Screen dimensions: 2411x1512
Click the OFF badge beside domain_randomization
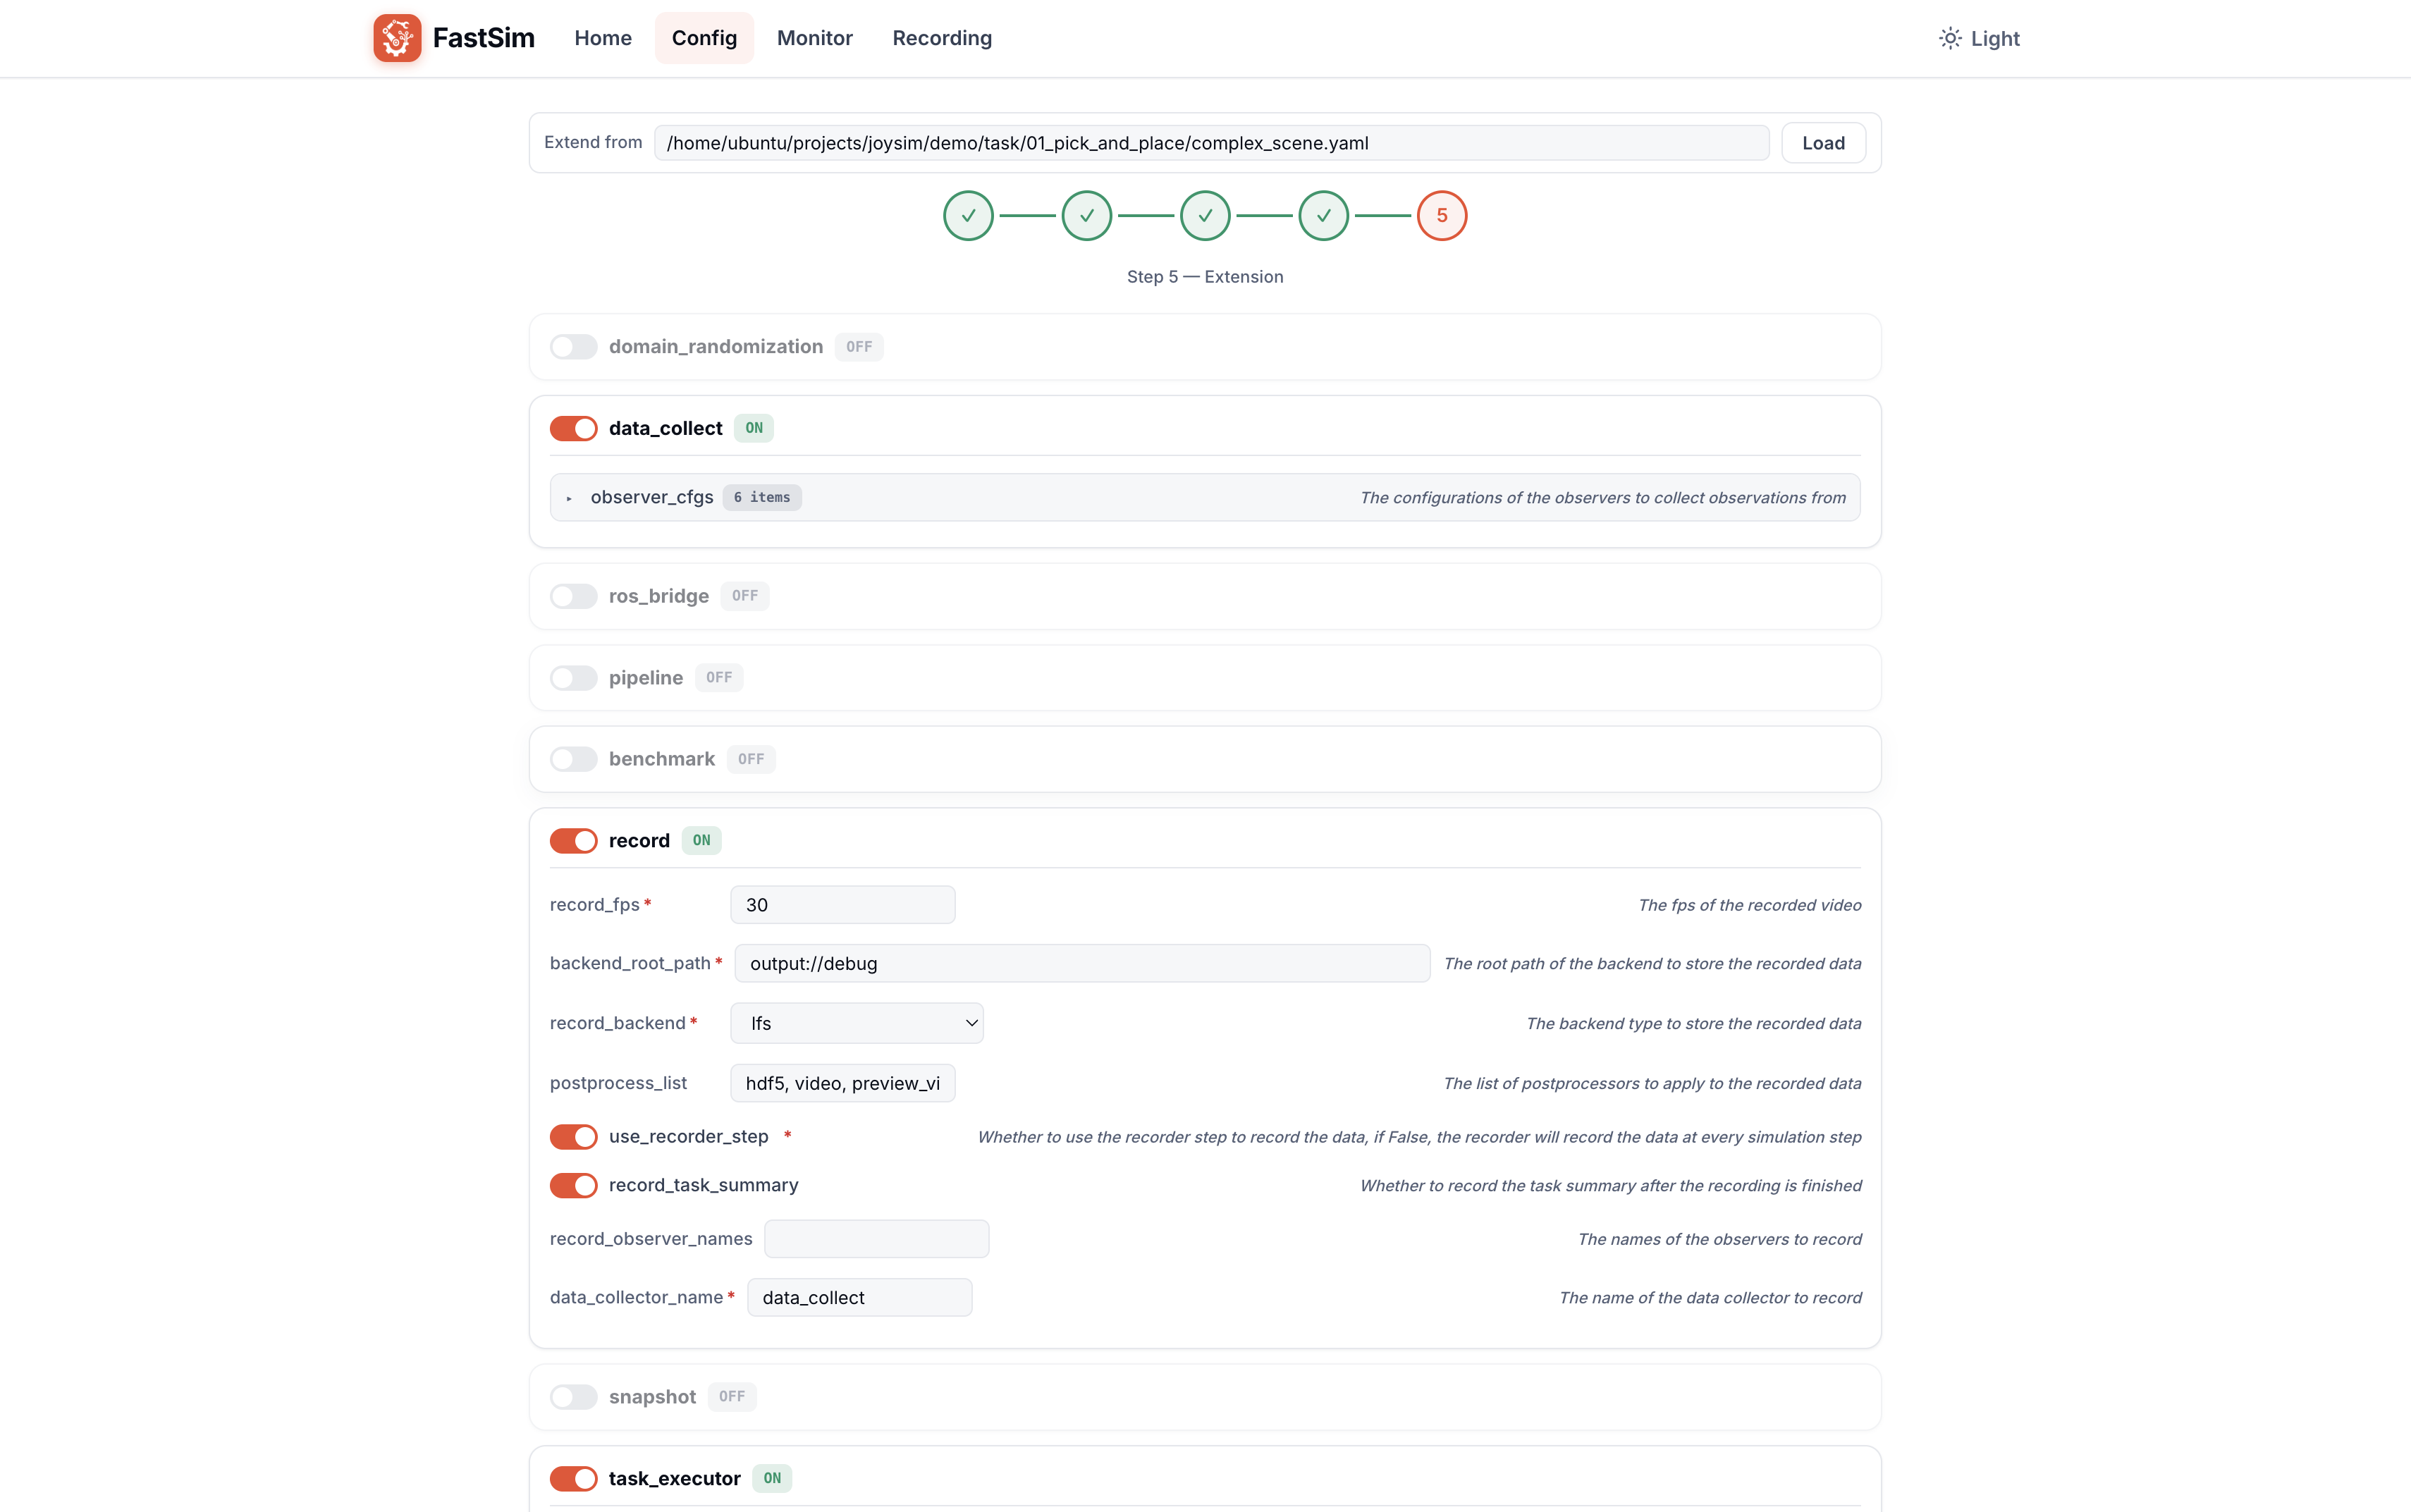(x=858, y=346)
